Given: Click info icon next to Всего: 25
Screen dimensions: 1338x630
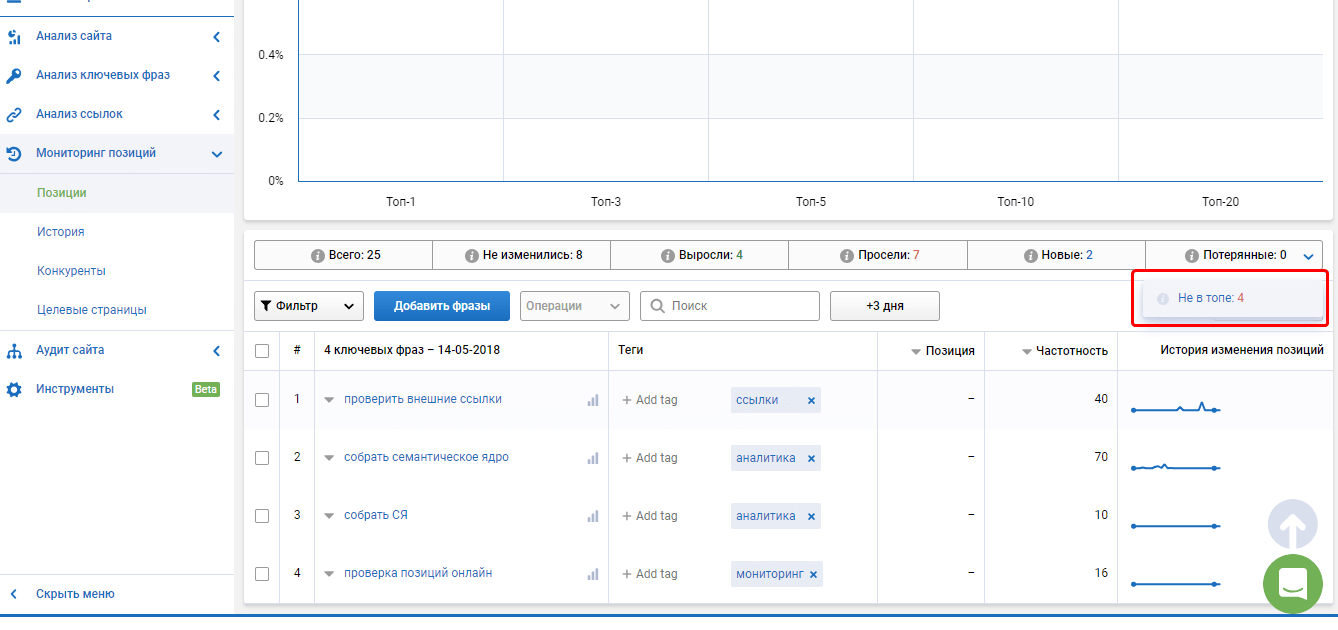Looking at the screenshot, I should (318, 256).
